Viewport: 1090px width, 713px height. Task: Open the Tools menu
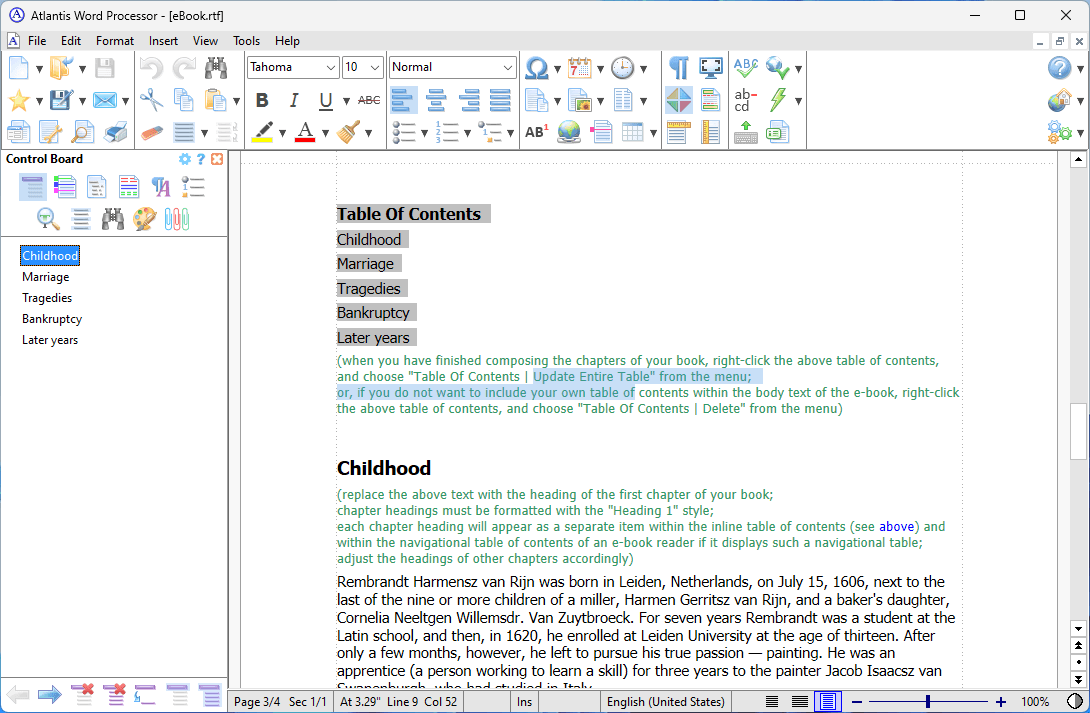(x=246, y=41)
